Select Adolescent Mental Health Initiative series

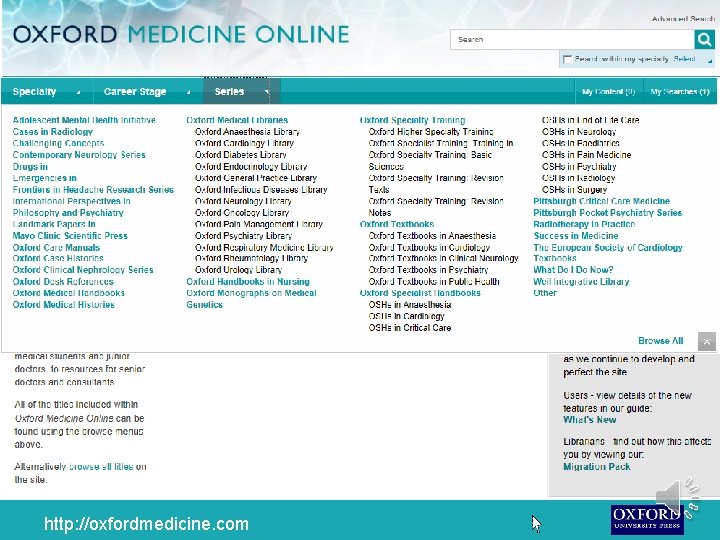84,120
